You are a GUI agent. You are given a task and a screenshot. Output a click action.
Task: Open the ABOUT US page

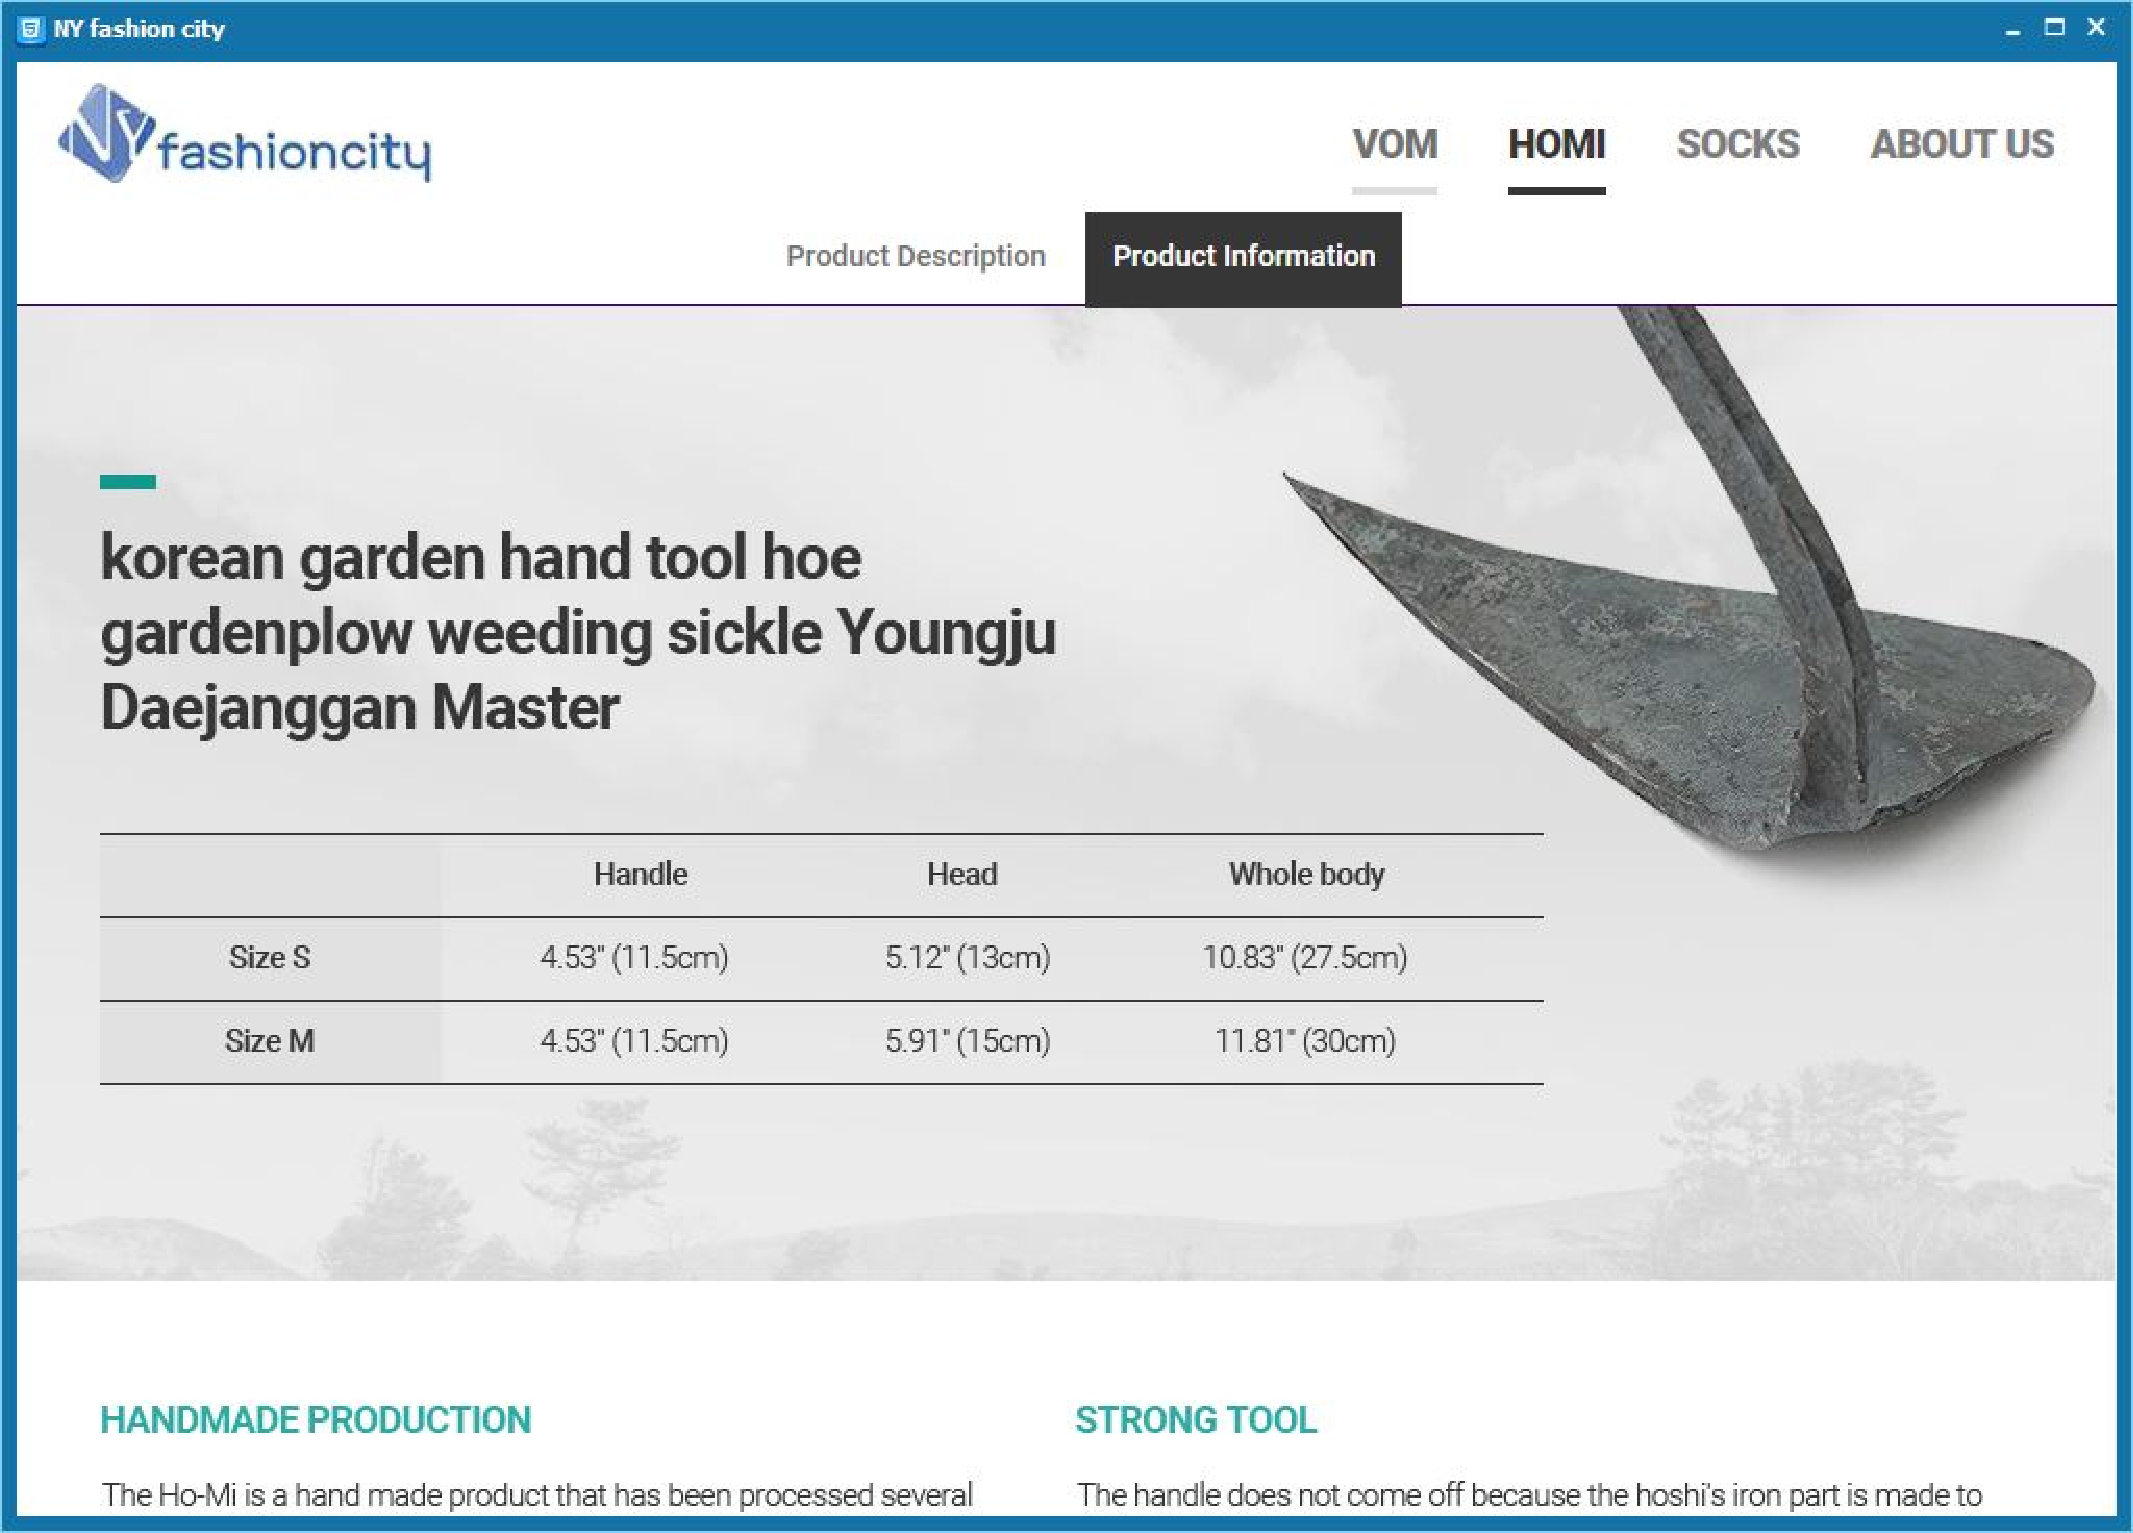click(x=1961, y=145)
